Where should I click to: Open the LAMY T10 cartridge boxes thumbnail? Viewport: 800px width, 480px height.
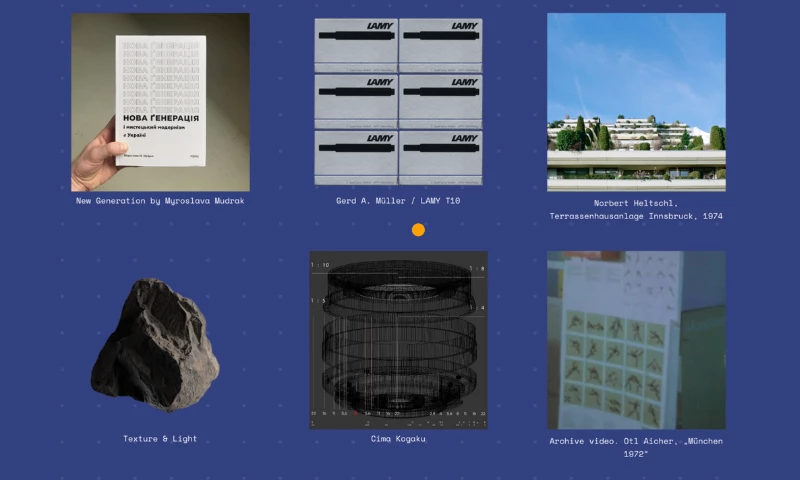point(398,102)
